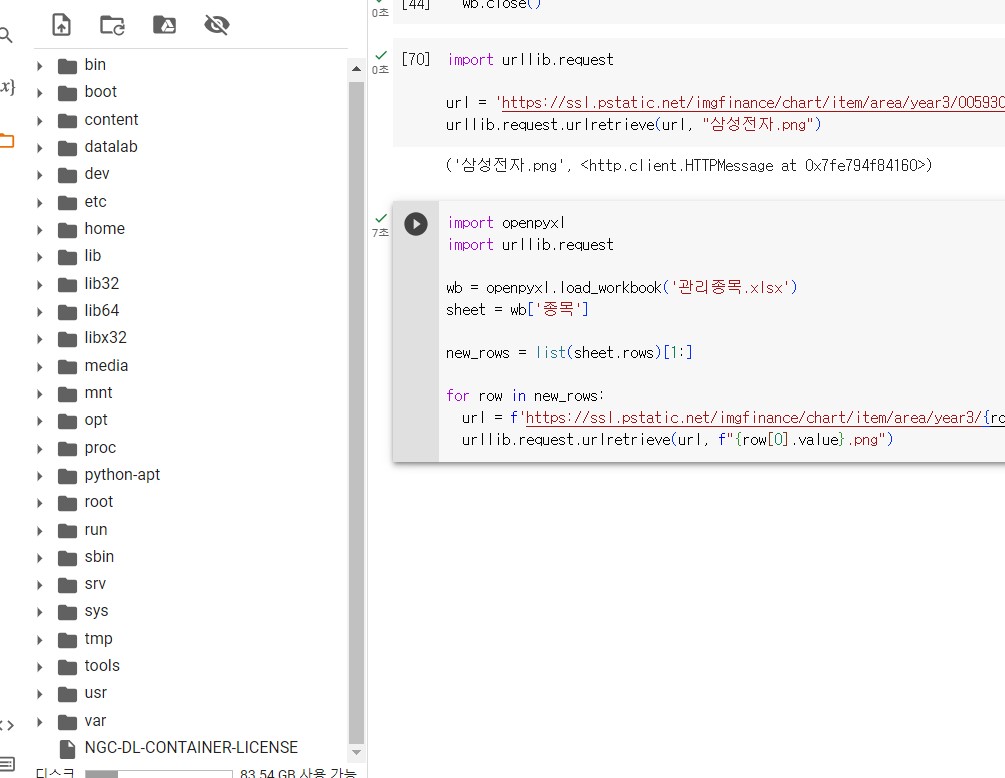1005x778 pixels.
Task: Click the 'new_rows = list' code line
Action: click(569, 352)
